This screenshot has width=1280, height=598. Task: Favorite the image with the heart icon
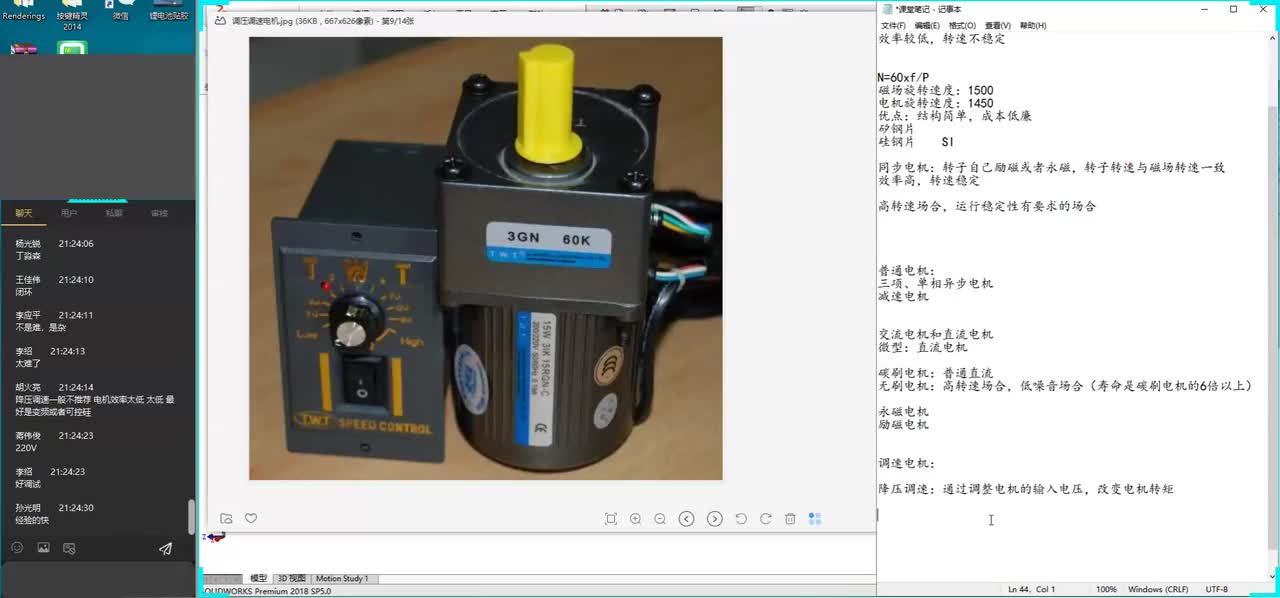click(251, 518)
